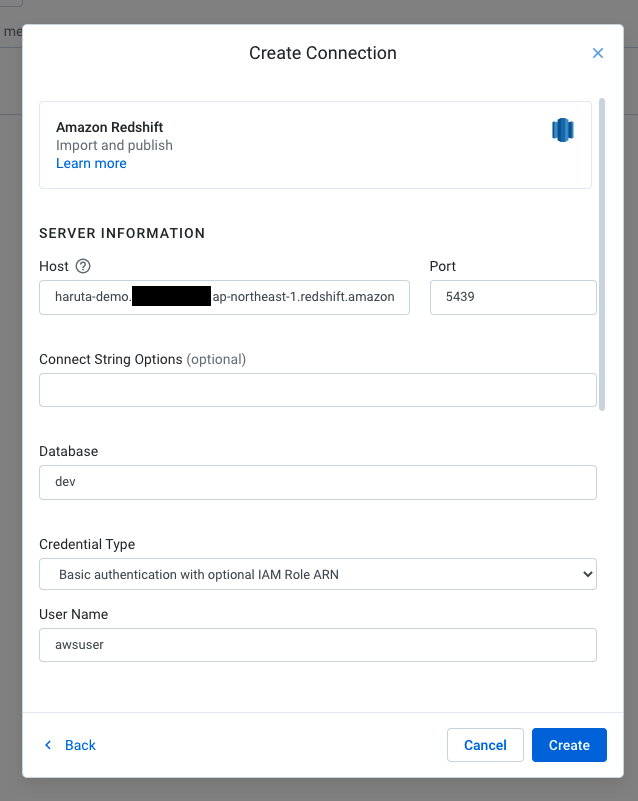638x801 pixels.
Task: Open the Credential Type dropdown
Action: coord(318,574)
